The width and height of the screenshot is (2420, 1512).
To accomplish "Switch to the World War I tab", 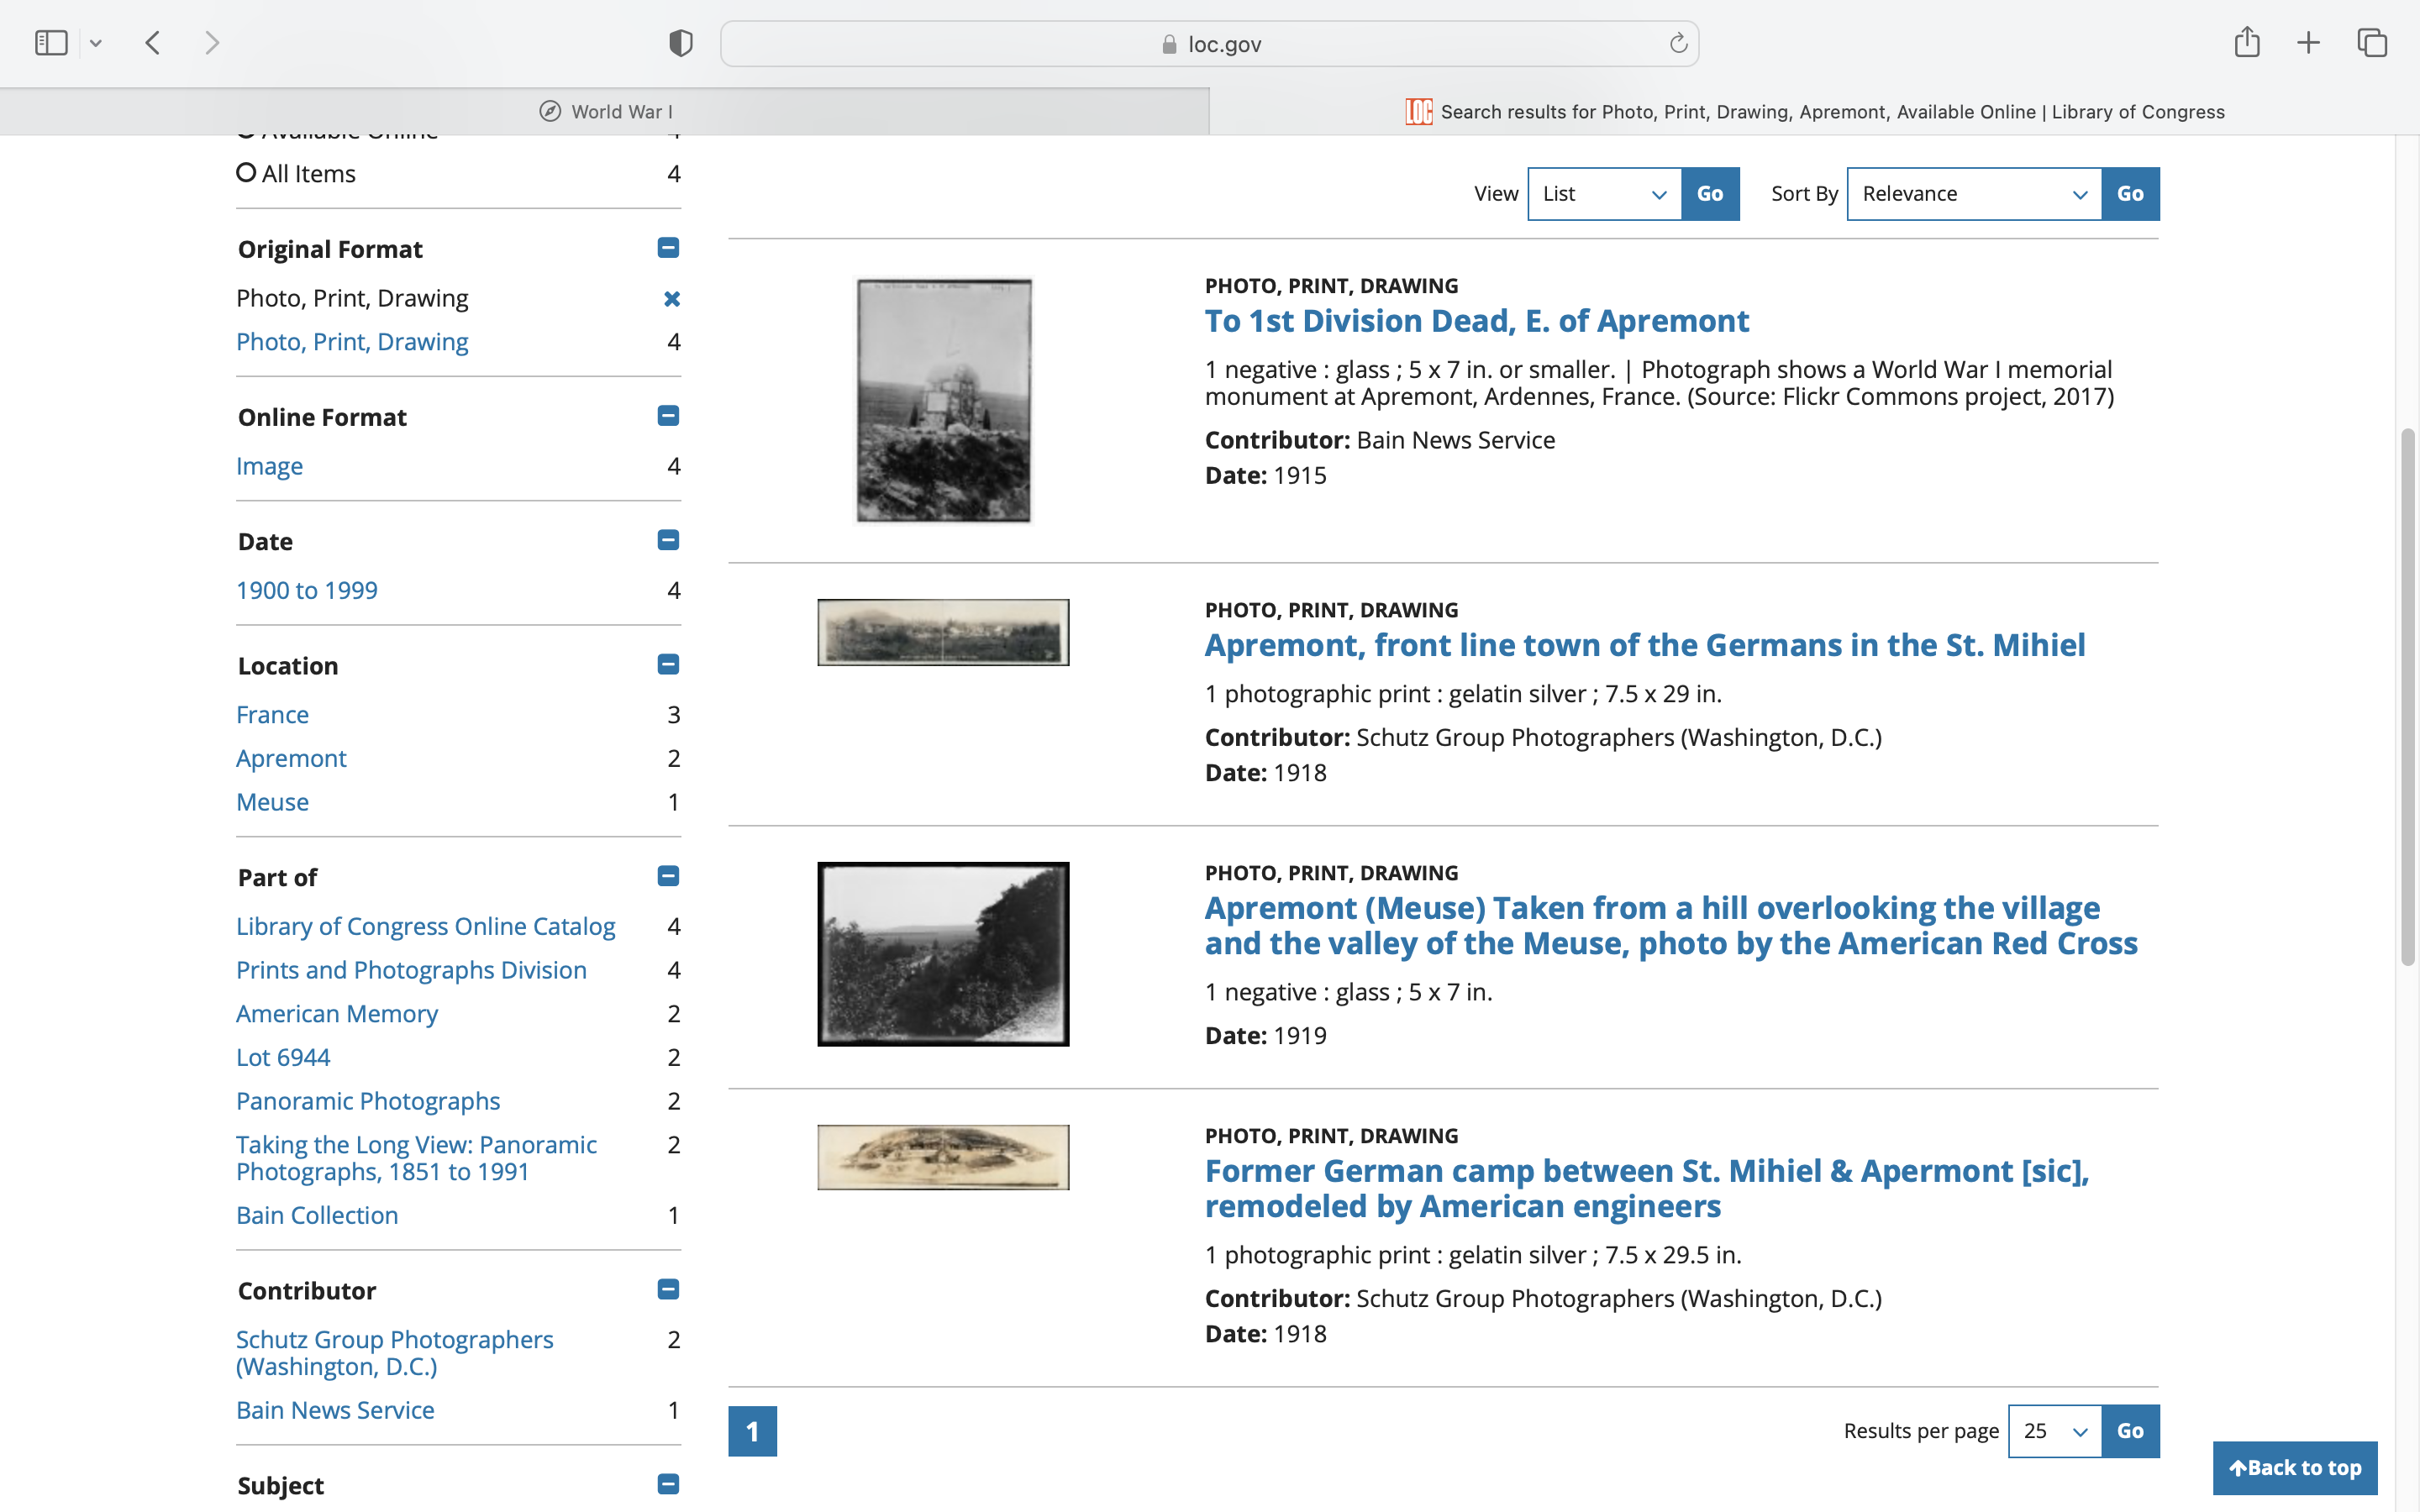I will (605, 112).
